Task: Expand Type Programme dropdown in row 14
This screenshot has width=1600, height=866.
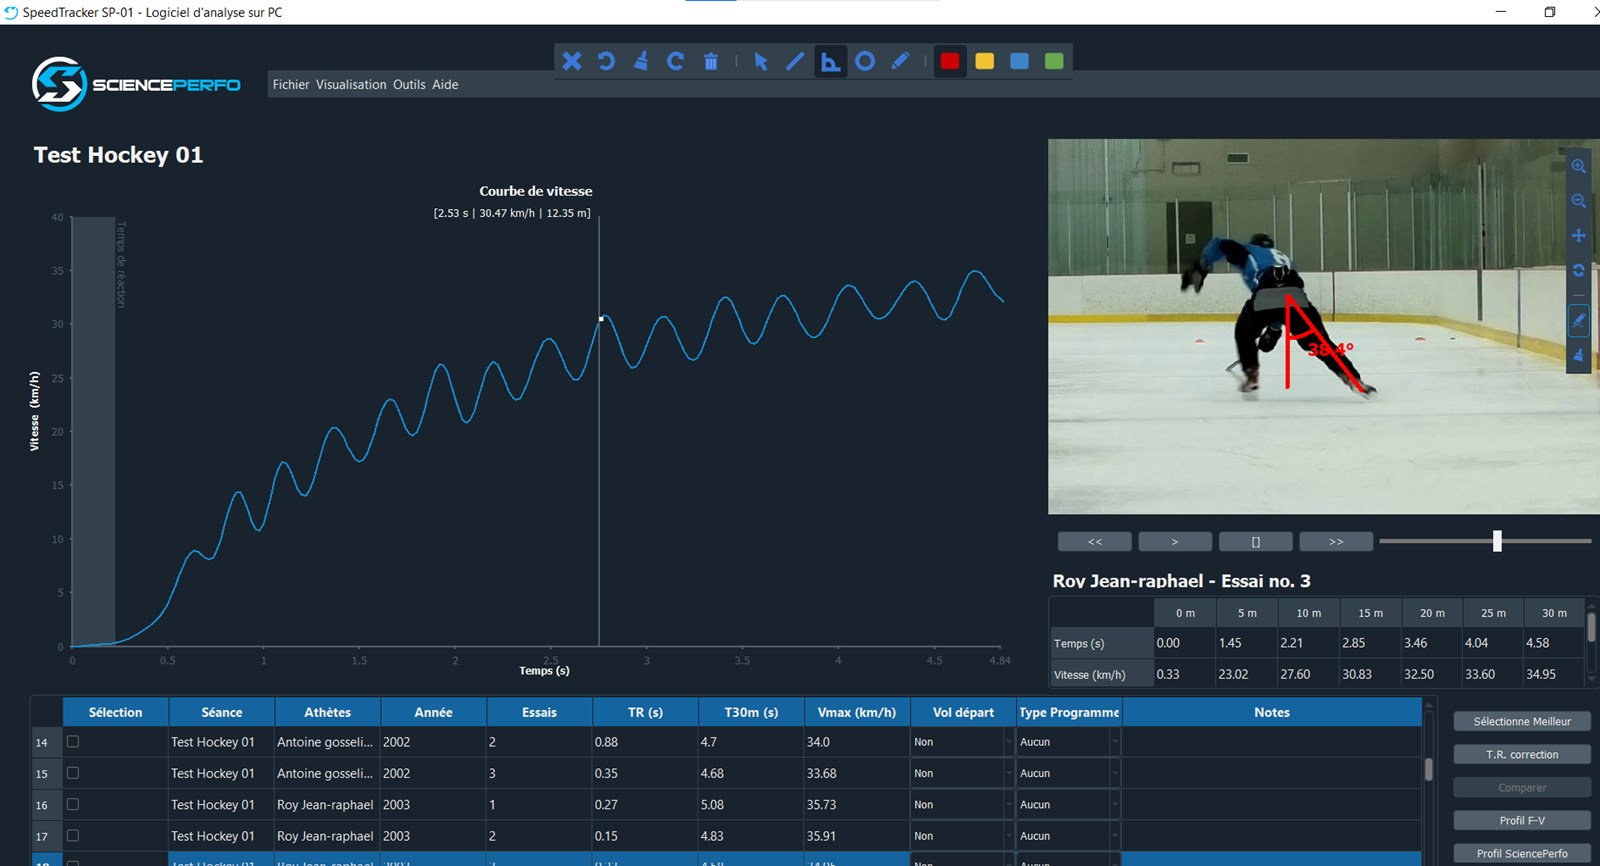Action: coord(1114,742)
